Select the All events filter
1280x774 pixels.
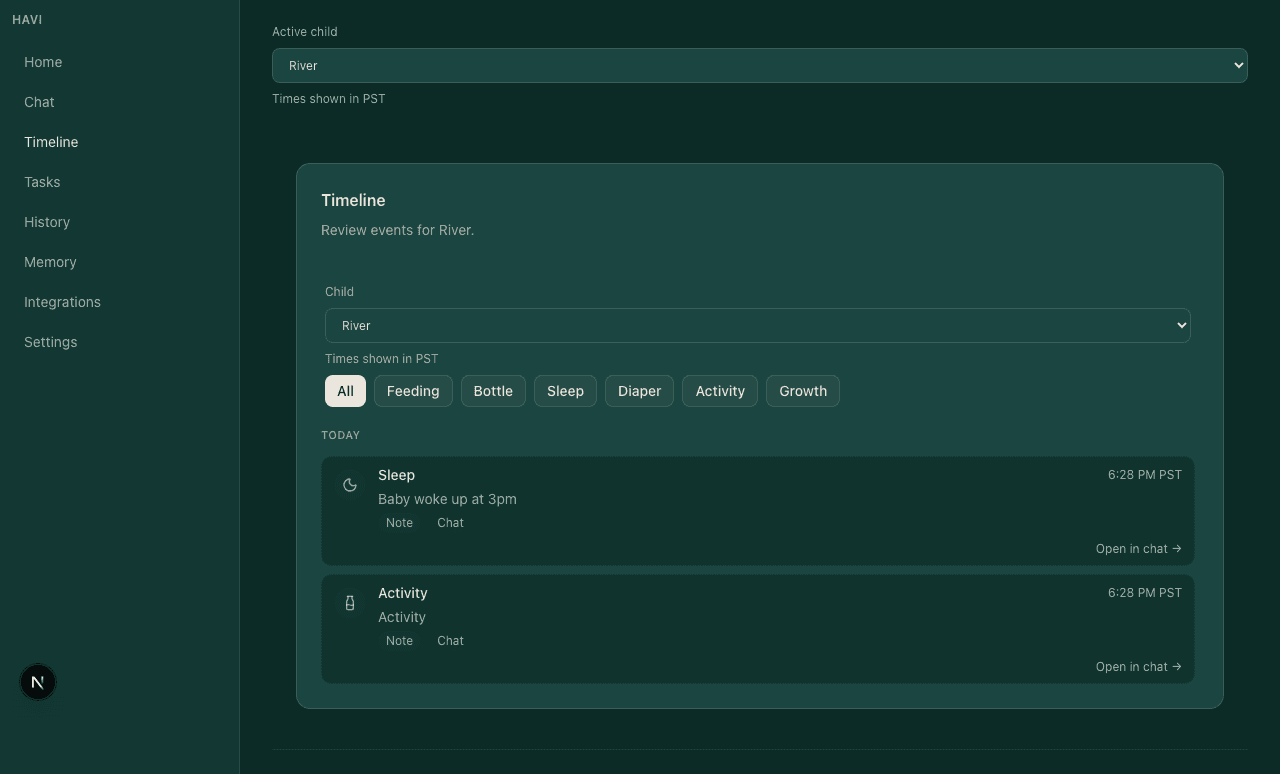click(x=345, y=391)
